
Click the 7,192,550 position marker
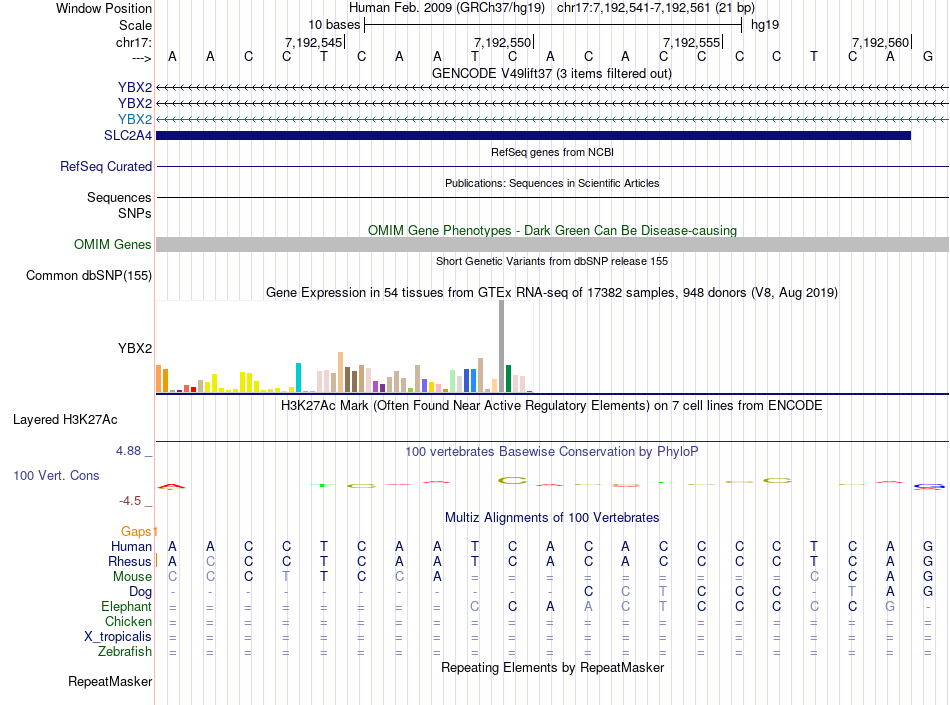pos(503,42)
